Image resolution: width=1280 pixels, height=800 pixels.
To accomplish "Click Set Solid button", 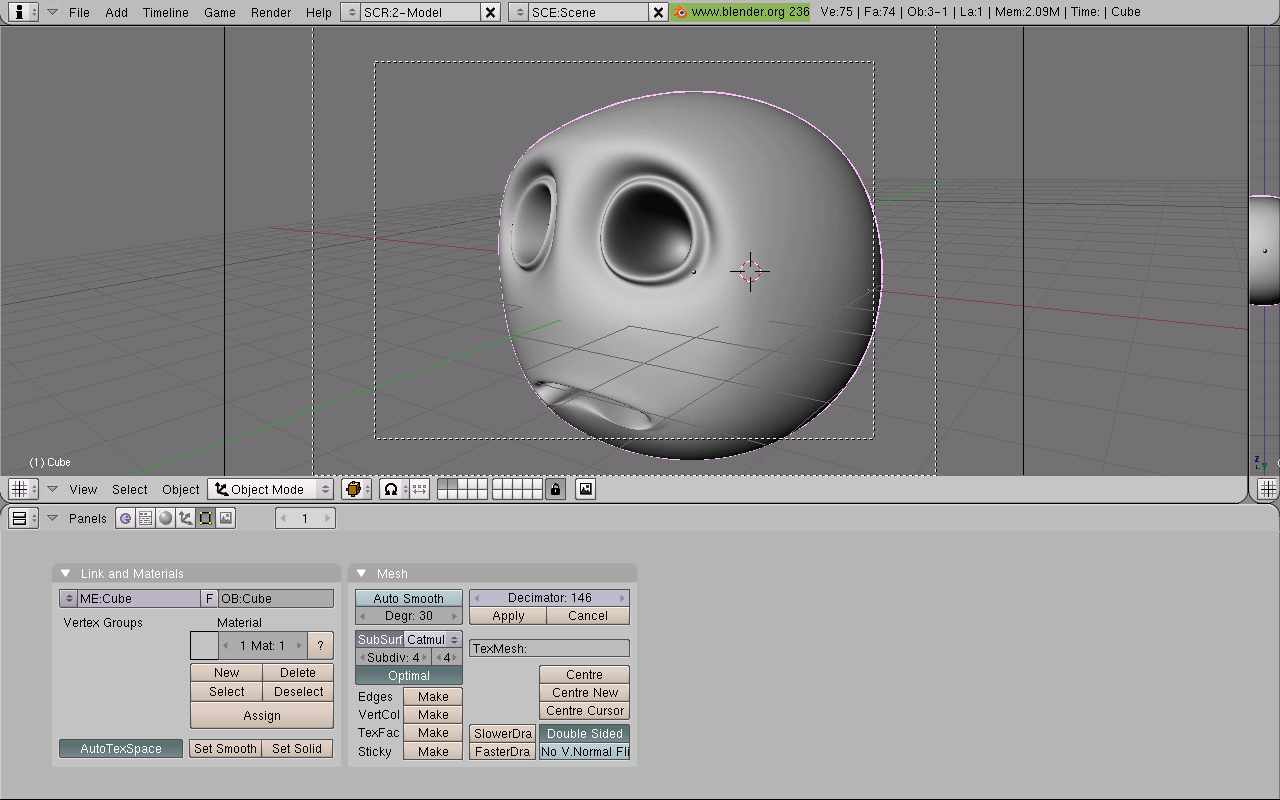I will pyautogui.click(x=297, y=749).
